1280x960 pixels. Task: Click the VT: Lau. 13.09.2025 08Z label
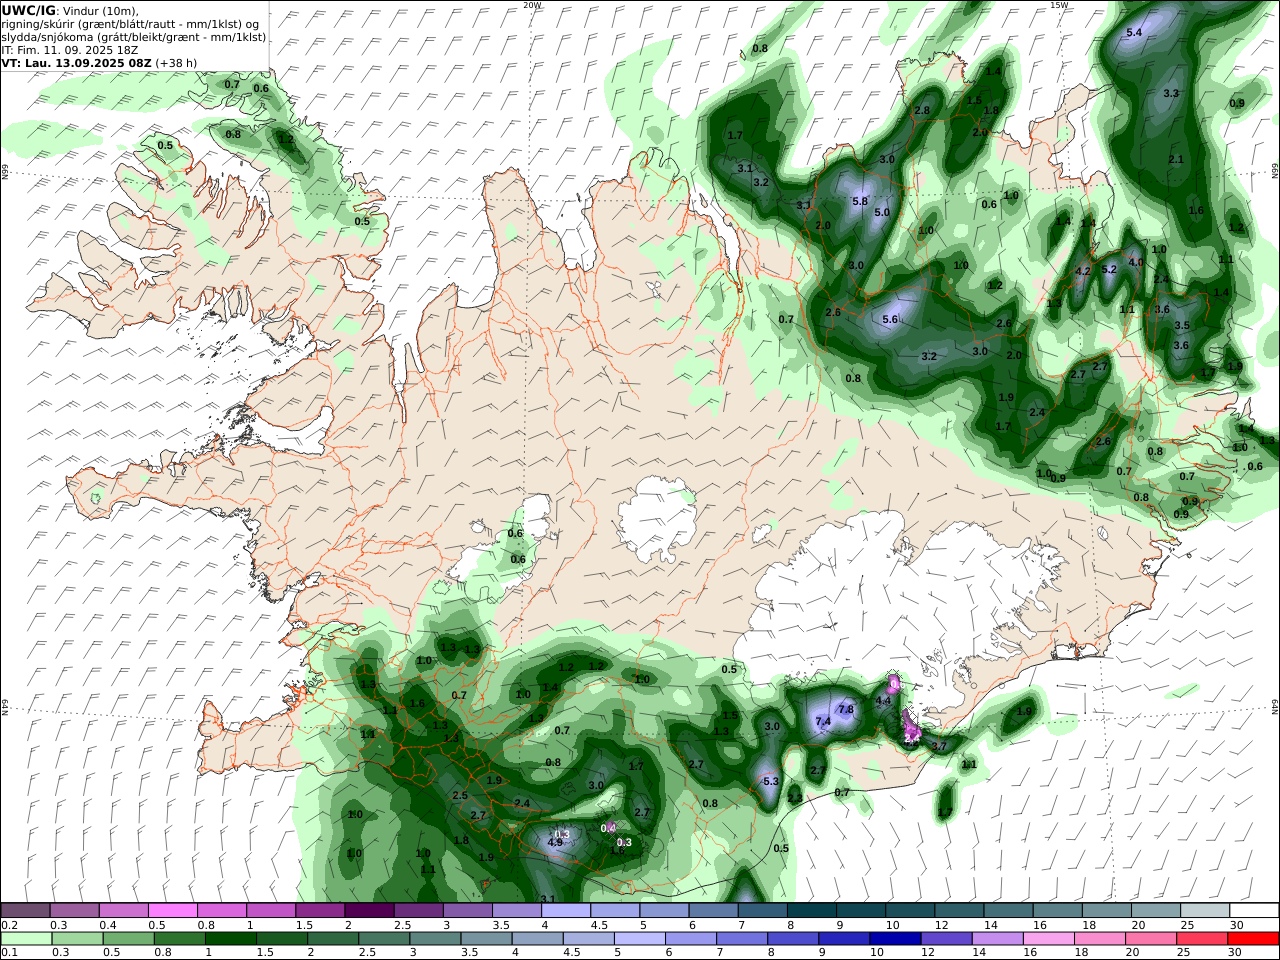(x=76, y=63)
